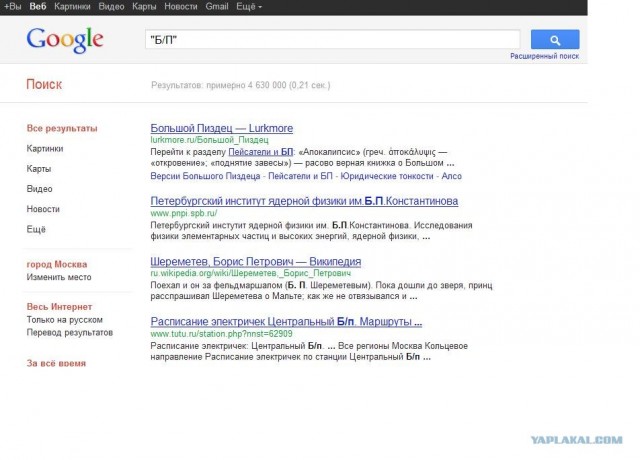This screenshot has width=640, height=460.
Task: Filter results by Картинки in sidebar
Action: coord(45,149)
